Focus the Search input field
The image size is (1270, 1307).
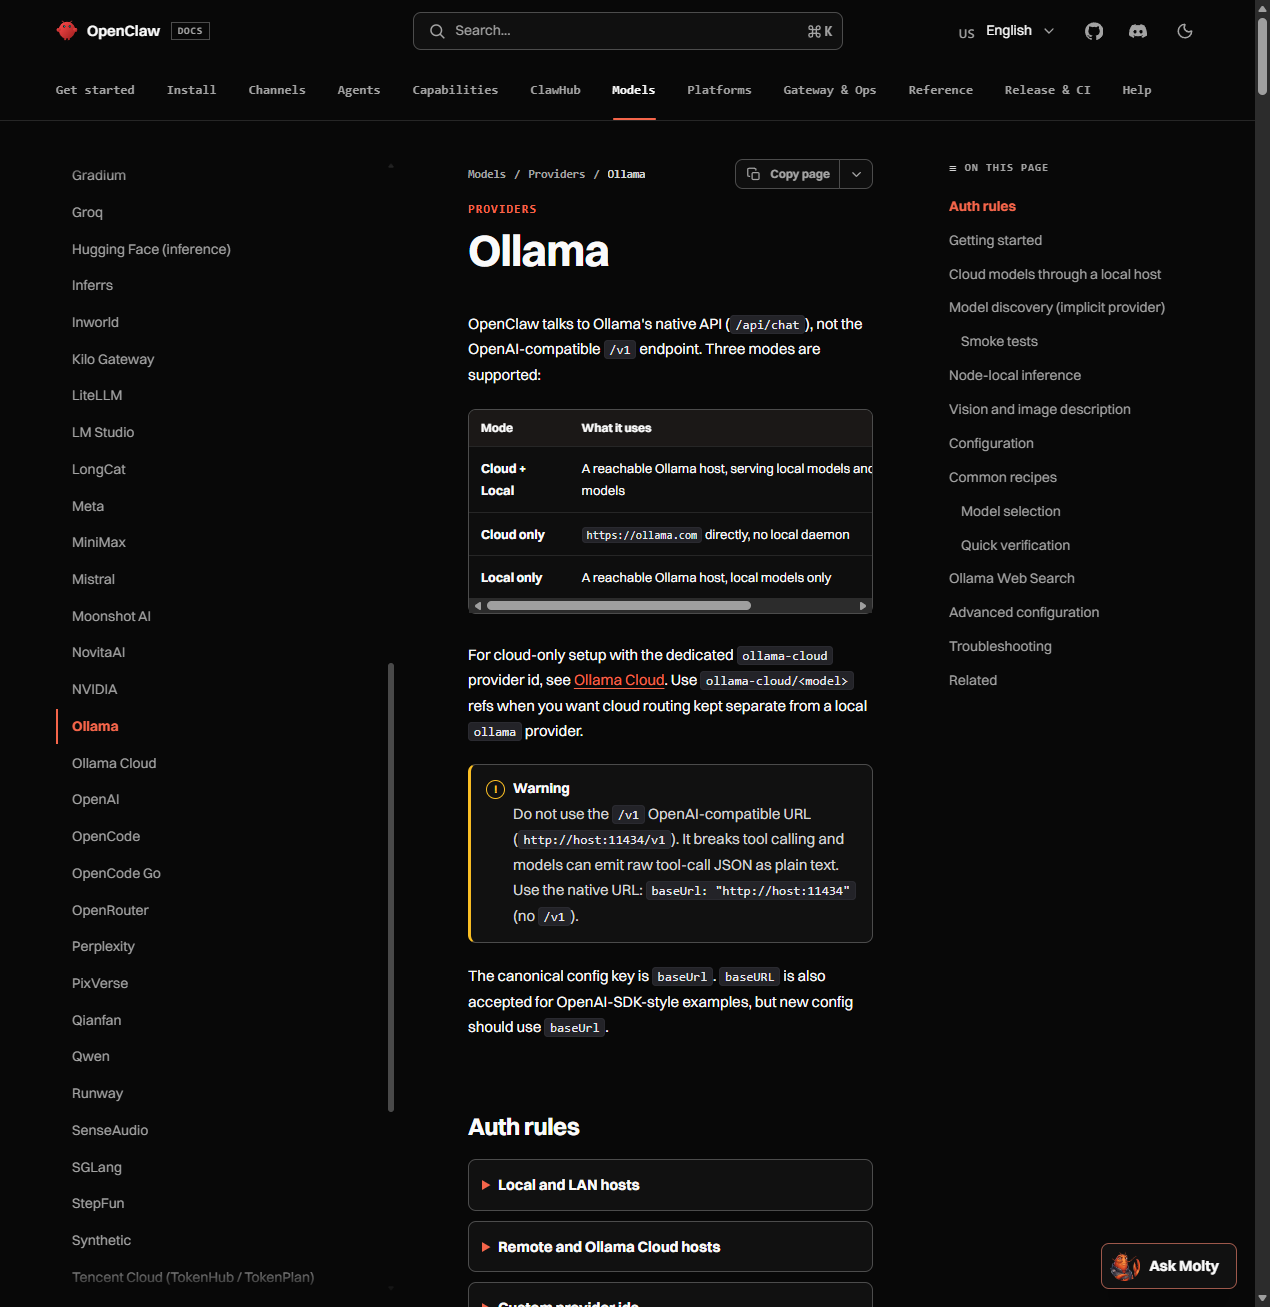[x=628, y=31]
